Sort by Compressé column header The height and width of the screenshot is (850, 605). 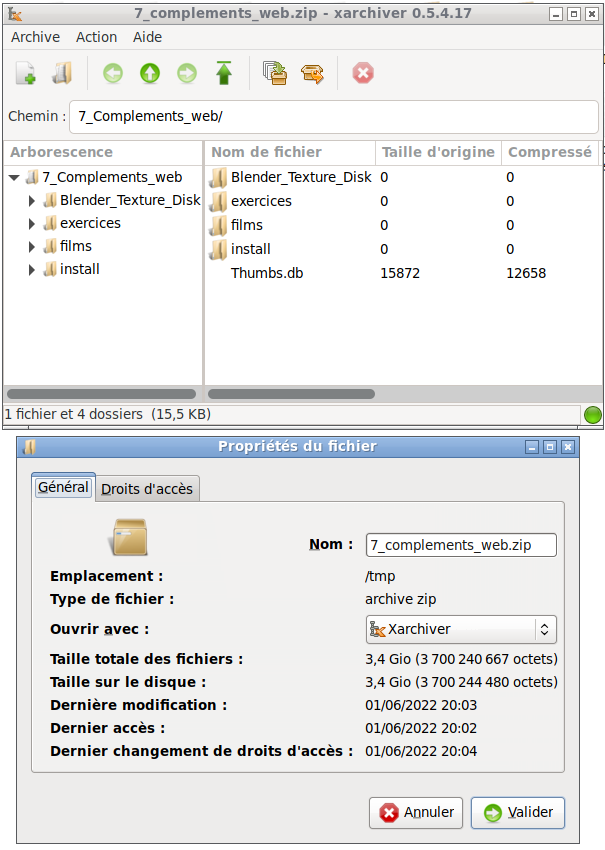550,152
